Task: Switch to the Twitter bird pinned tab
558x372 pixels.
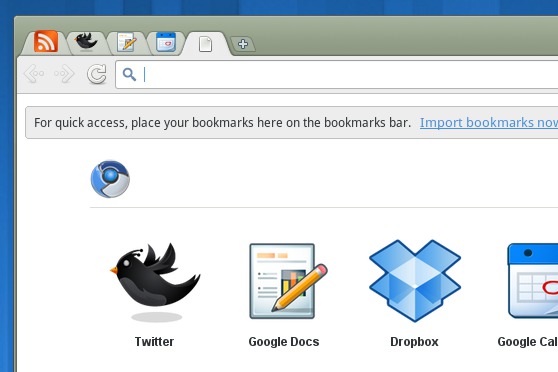Action: 86,42
